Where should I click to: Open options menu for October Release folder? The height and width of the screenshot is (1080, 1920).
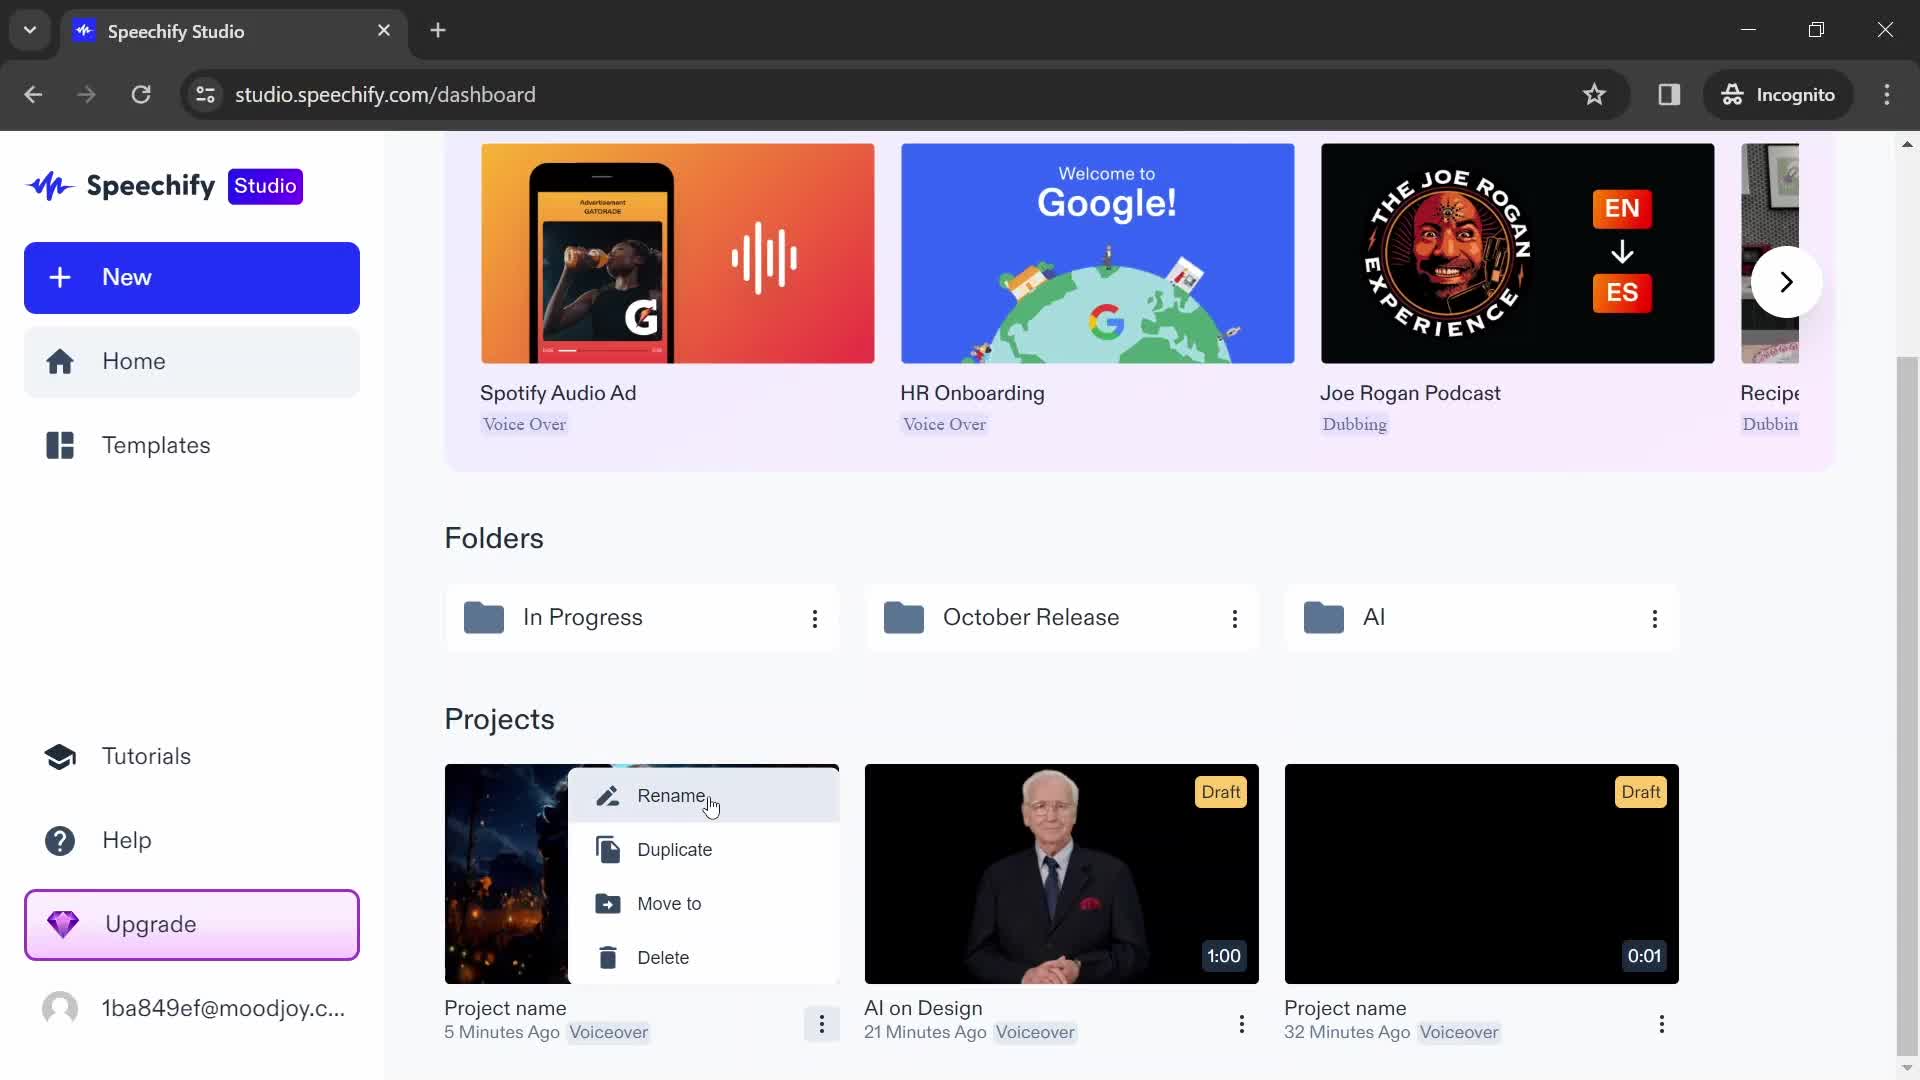point(1235,620)
